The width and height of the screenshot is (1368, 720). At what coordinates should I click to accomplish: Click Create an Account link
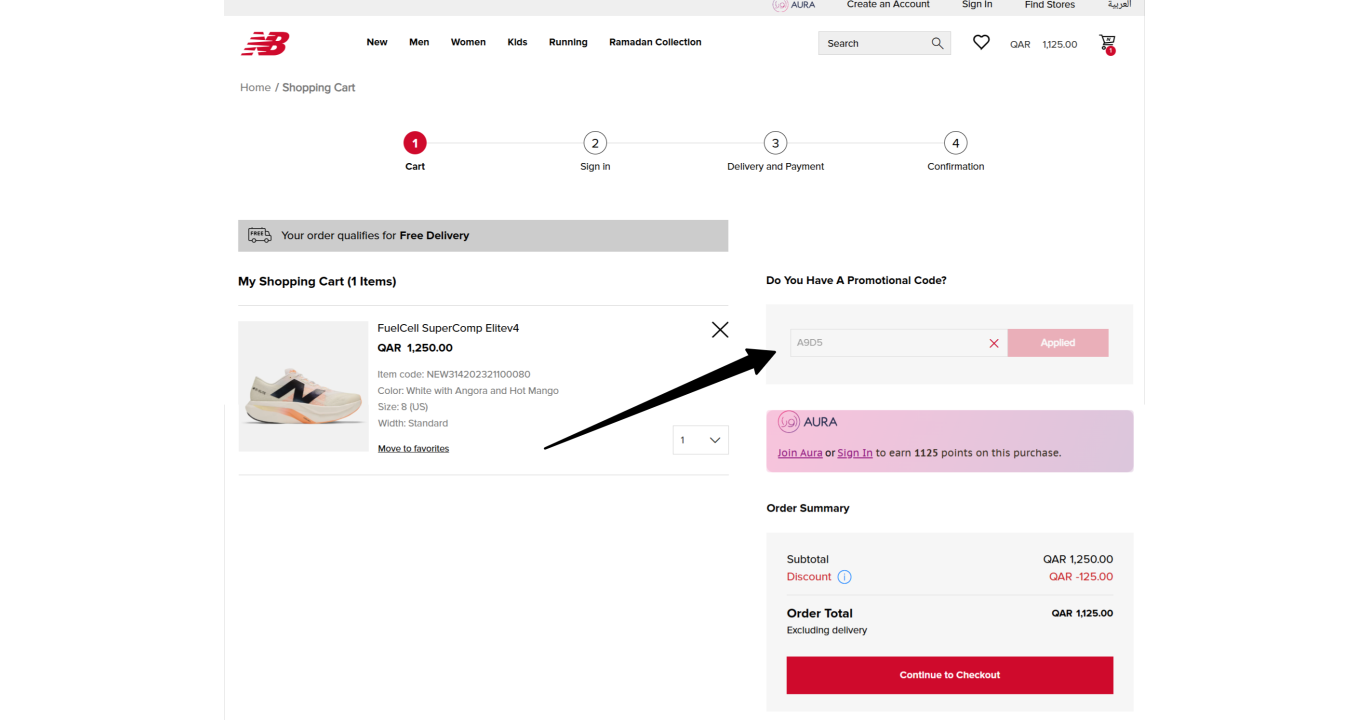coord(888,5)
